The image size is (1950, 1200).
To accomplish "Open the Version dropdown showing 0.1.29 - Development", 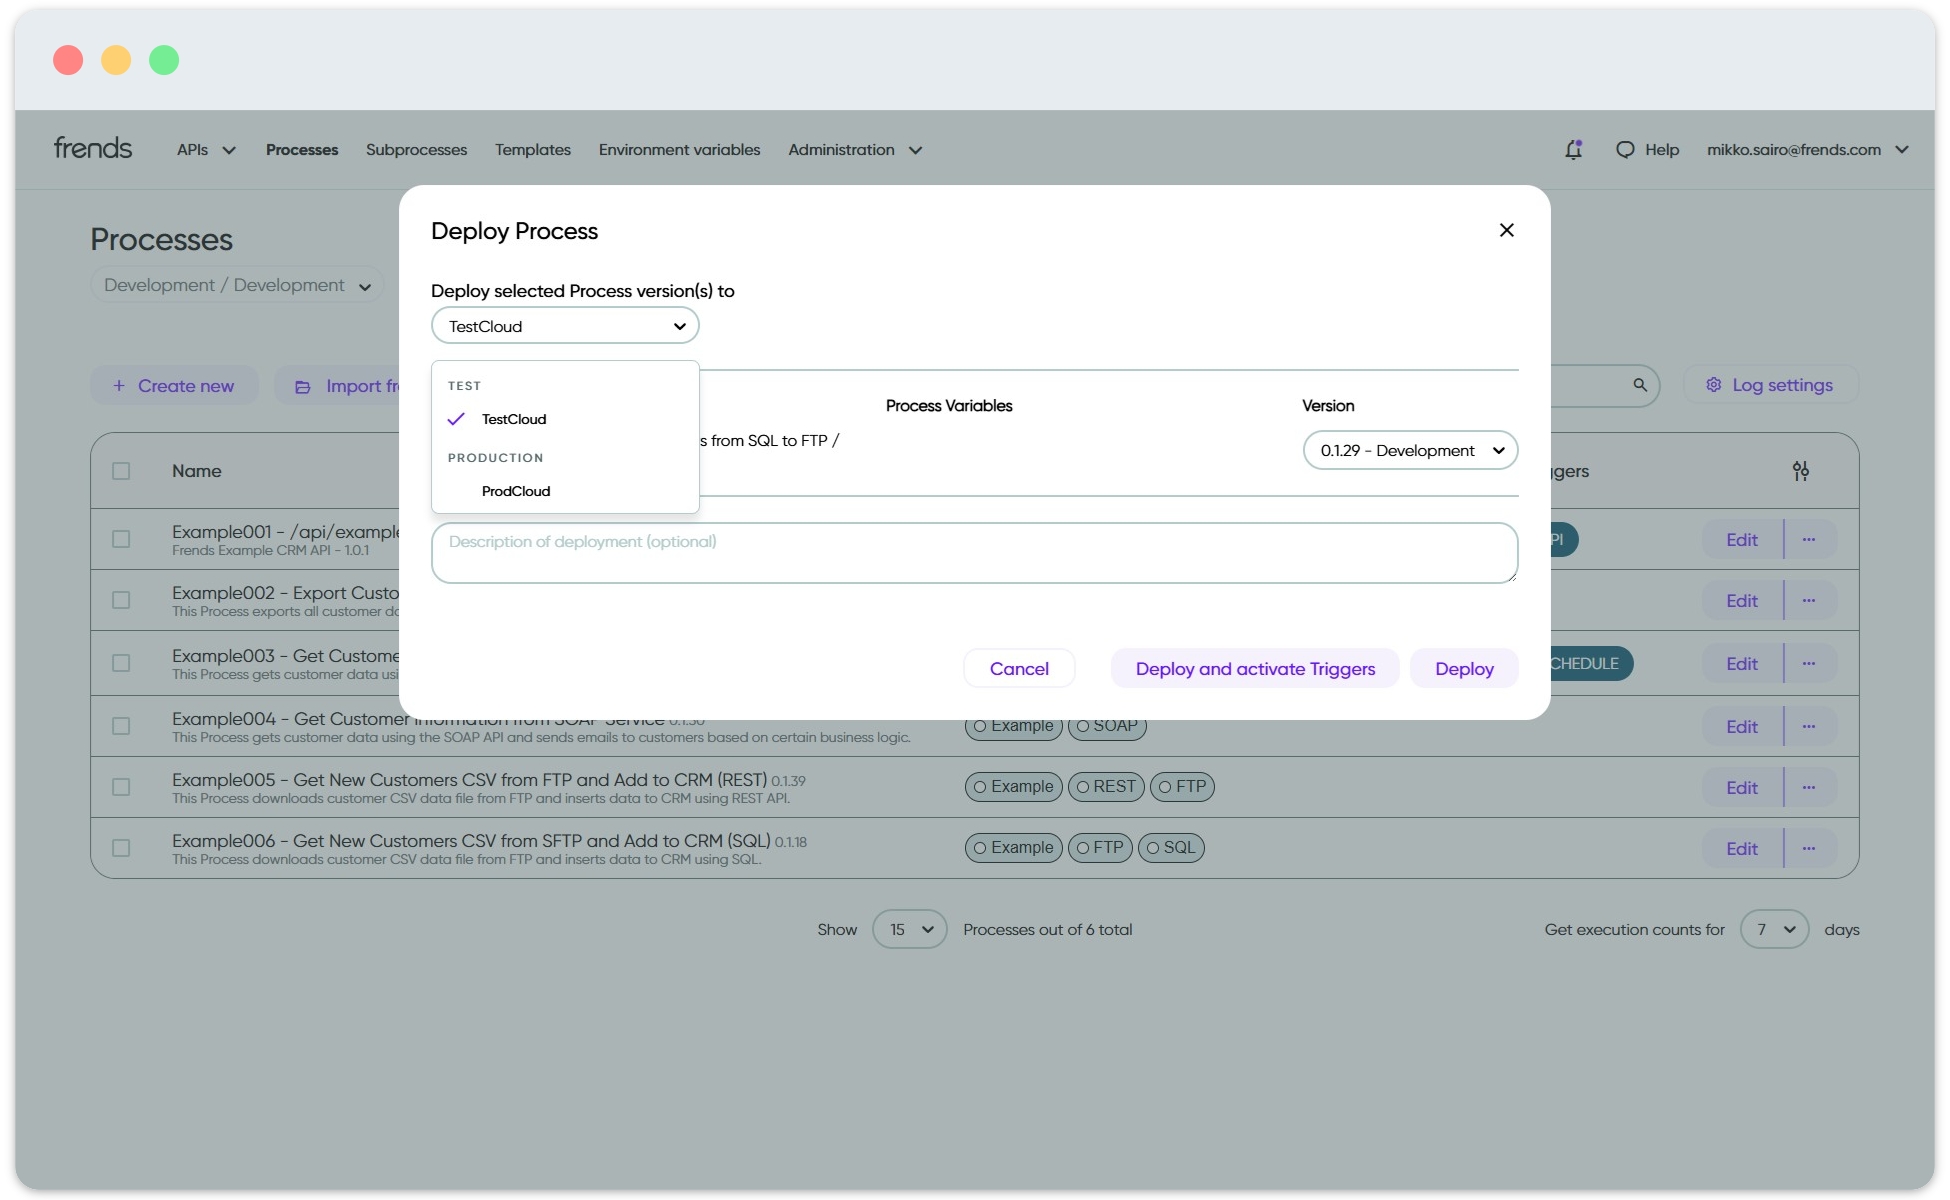I will [1410, 450].
